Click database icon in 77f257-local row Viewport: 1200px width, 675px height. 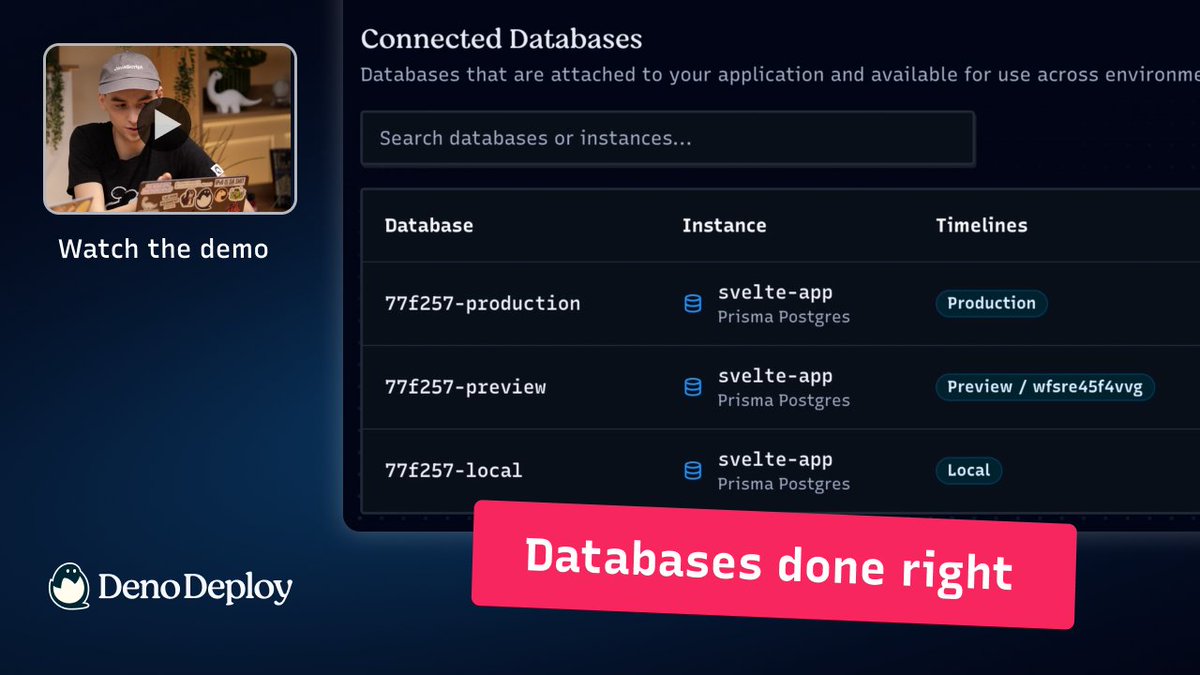click(692, 470)
